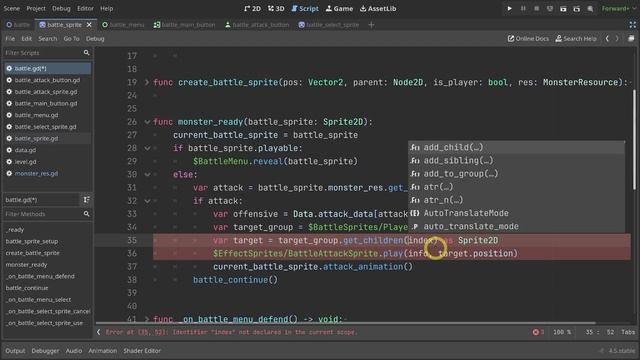640x360 pixels.
Task: Open the AssetLib workspace
Action: click(378, 8)
